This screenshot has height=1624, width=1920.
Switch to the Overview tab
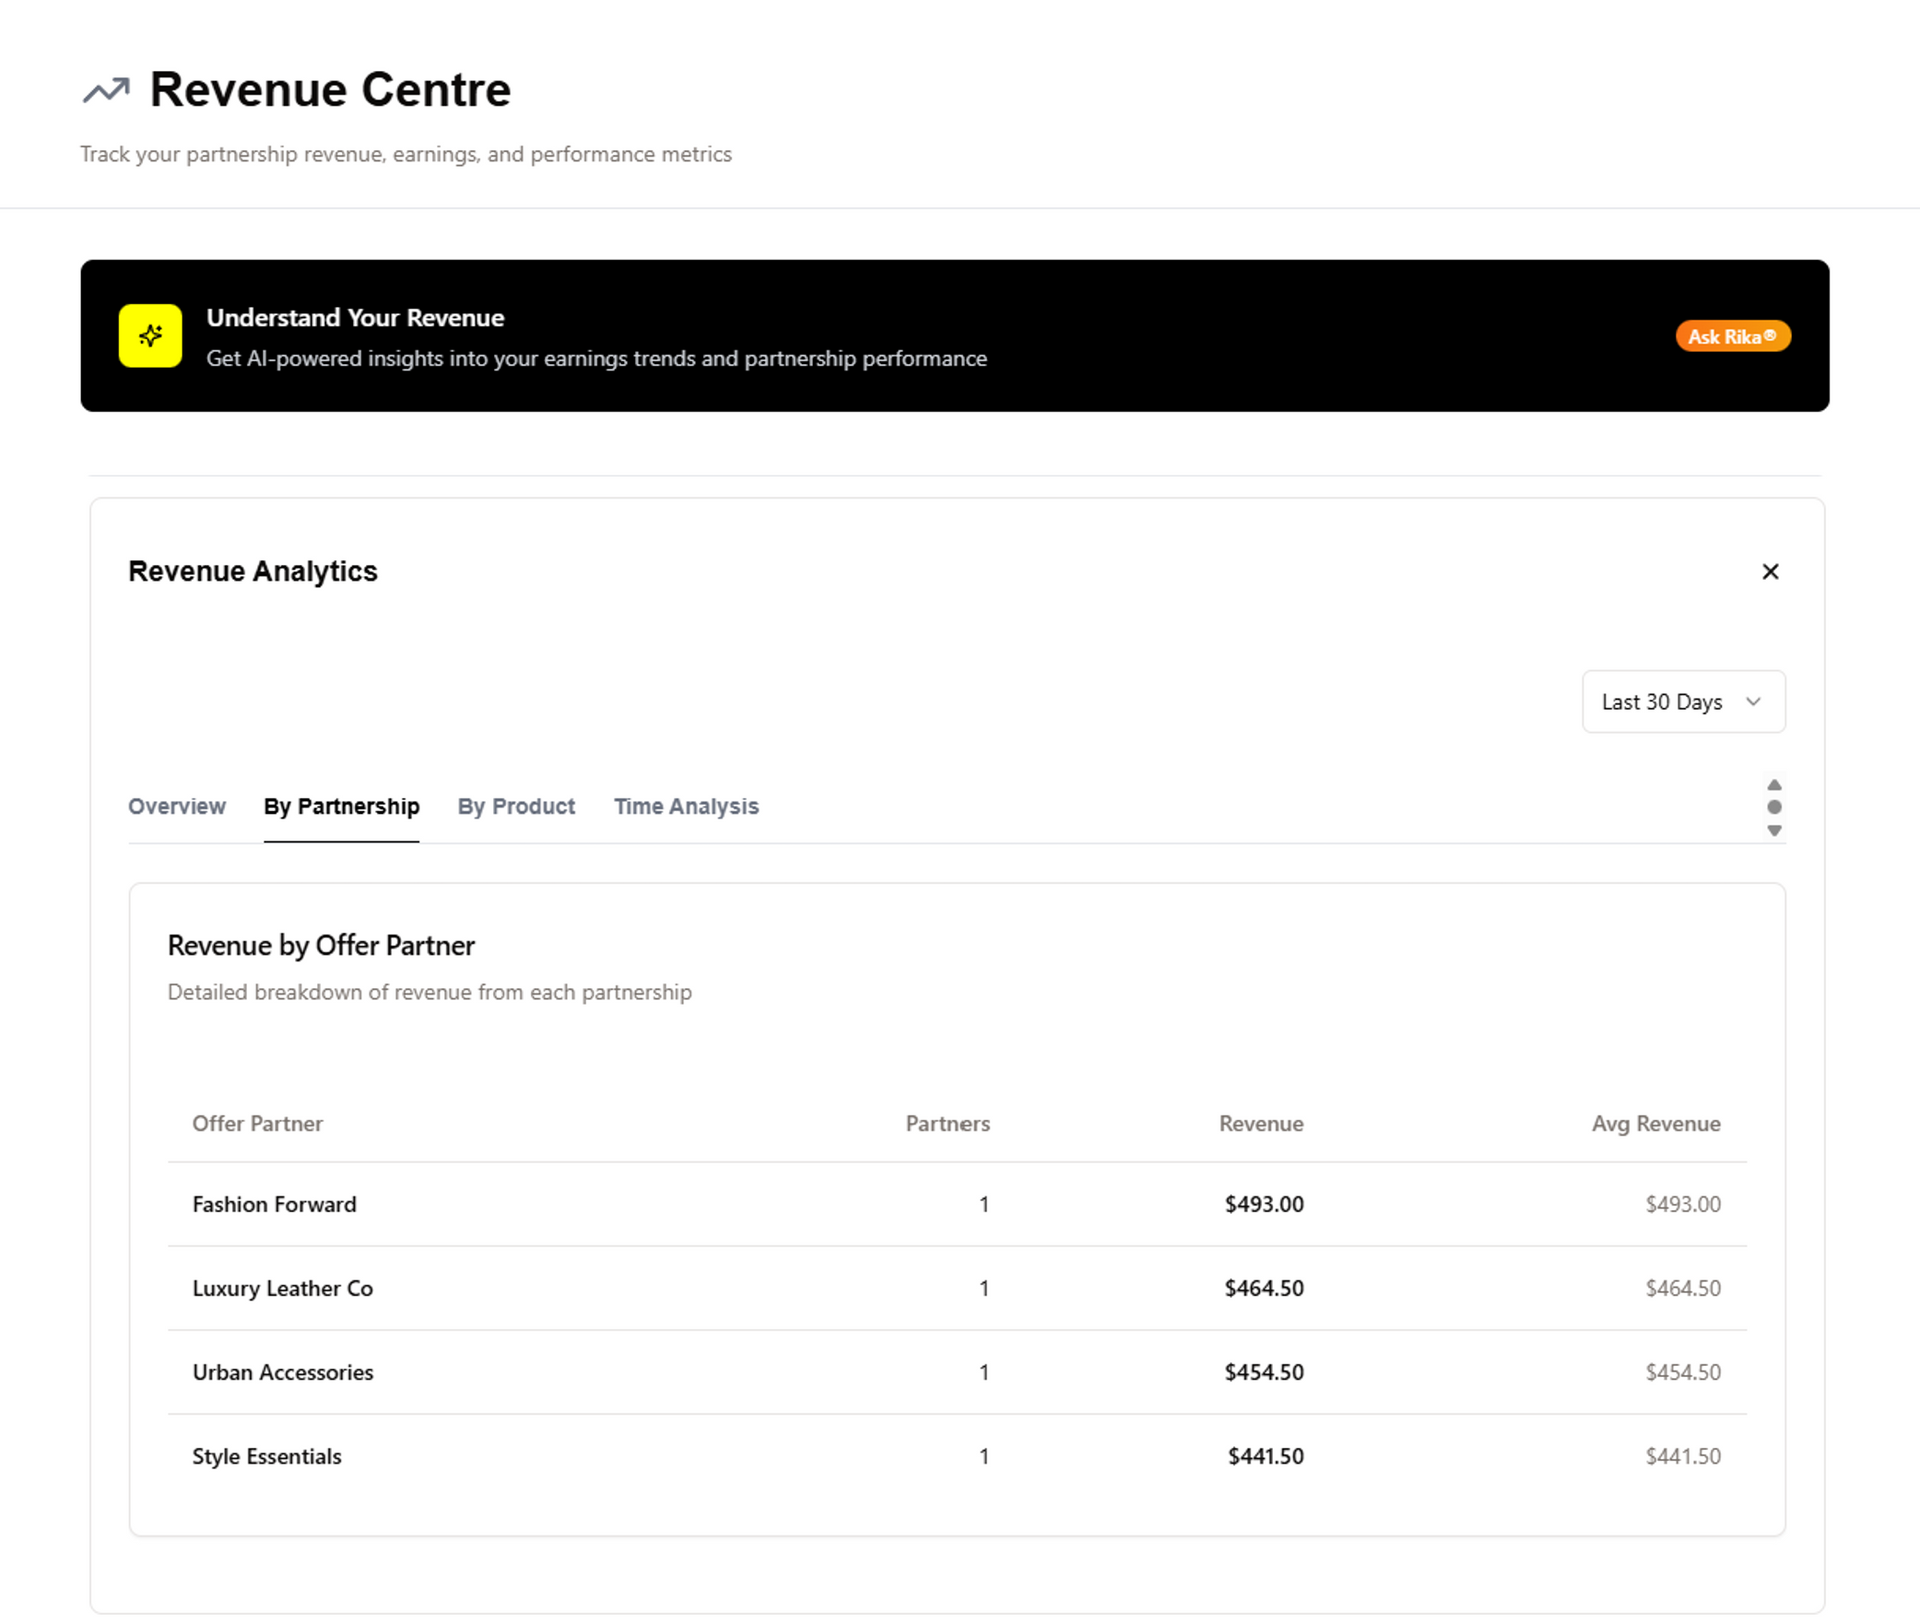click(x=177, y=806)
